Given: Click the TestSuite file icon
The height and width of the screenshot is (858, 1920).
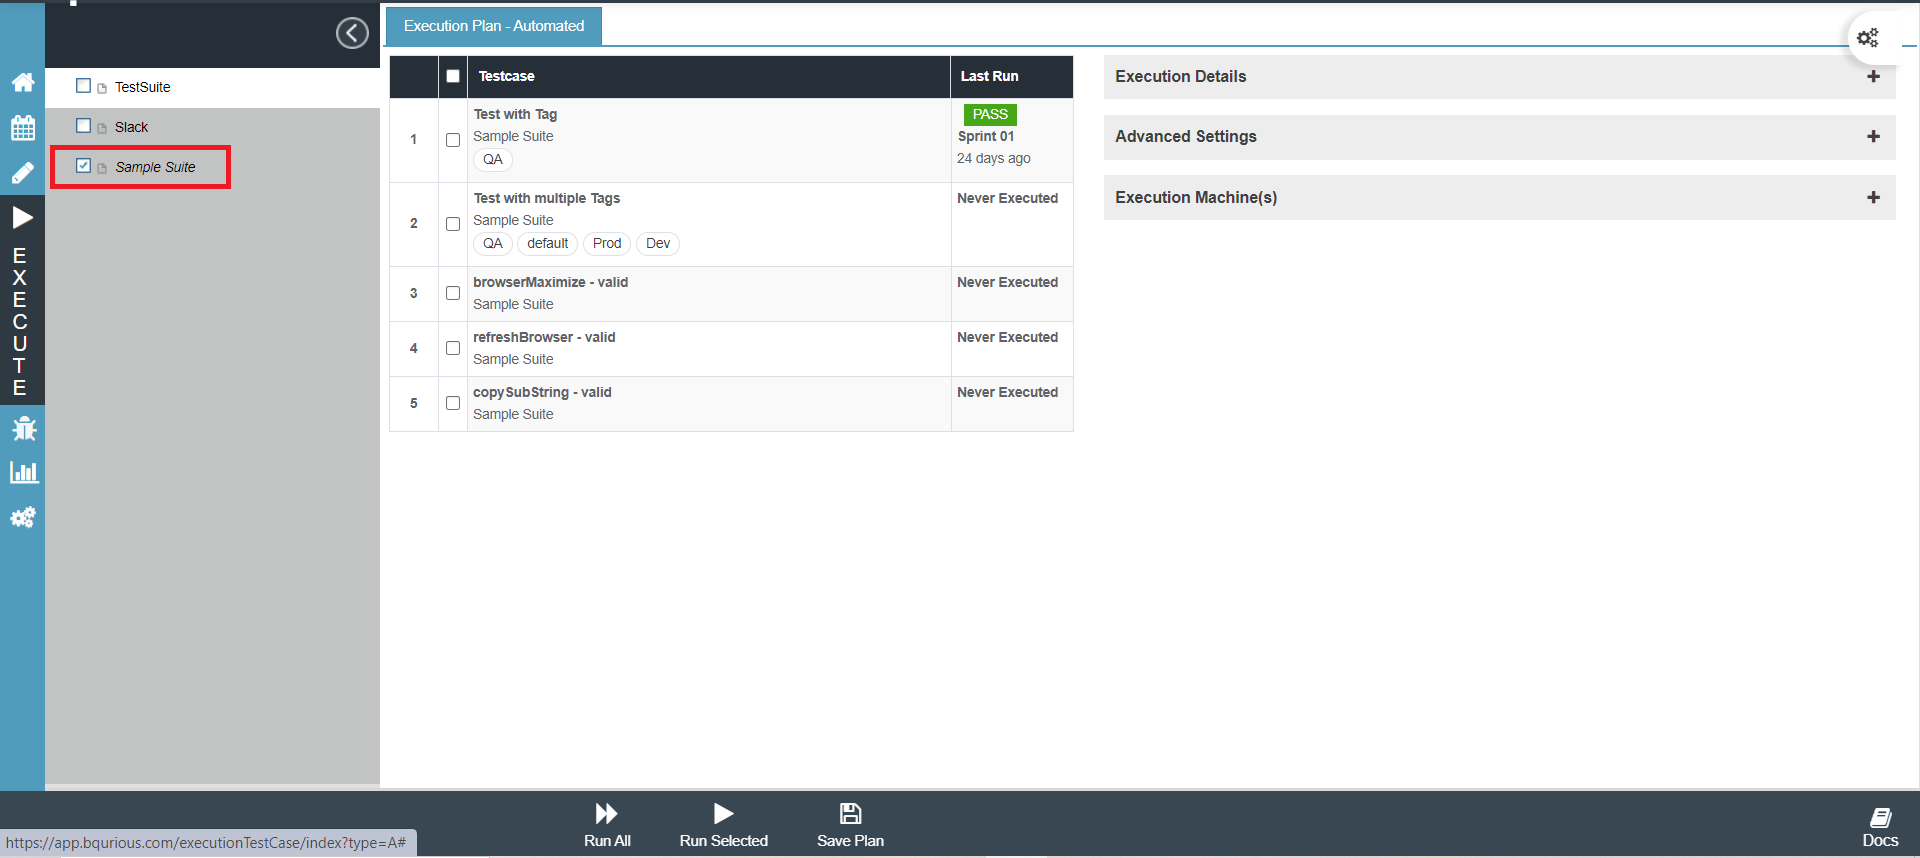Looking at the screenshot, I should (102, 88).
